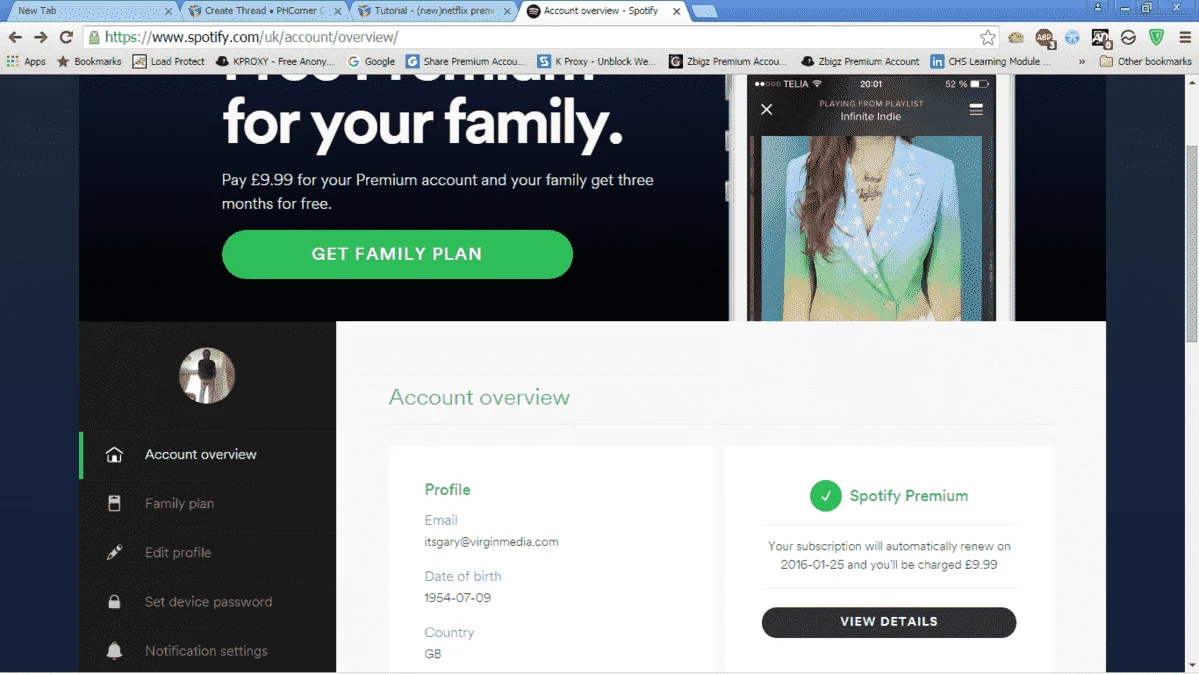The width and height of the screenshot is (1199, 674).
Task: Open the Share Premium Account bookmark
Action: tap(465, 61)
